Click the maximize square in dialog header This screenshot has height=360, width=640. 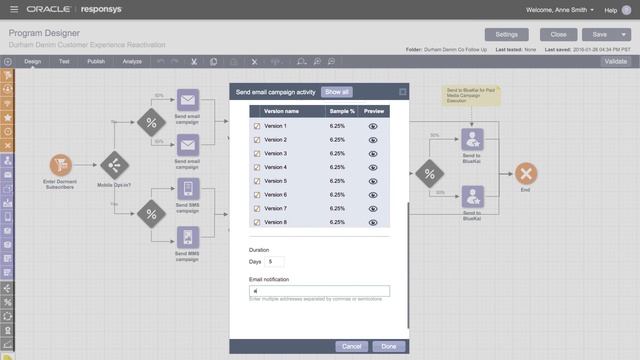402,92
